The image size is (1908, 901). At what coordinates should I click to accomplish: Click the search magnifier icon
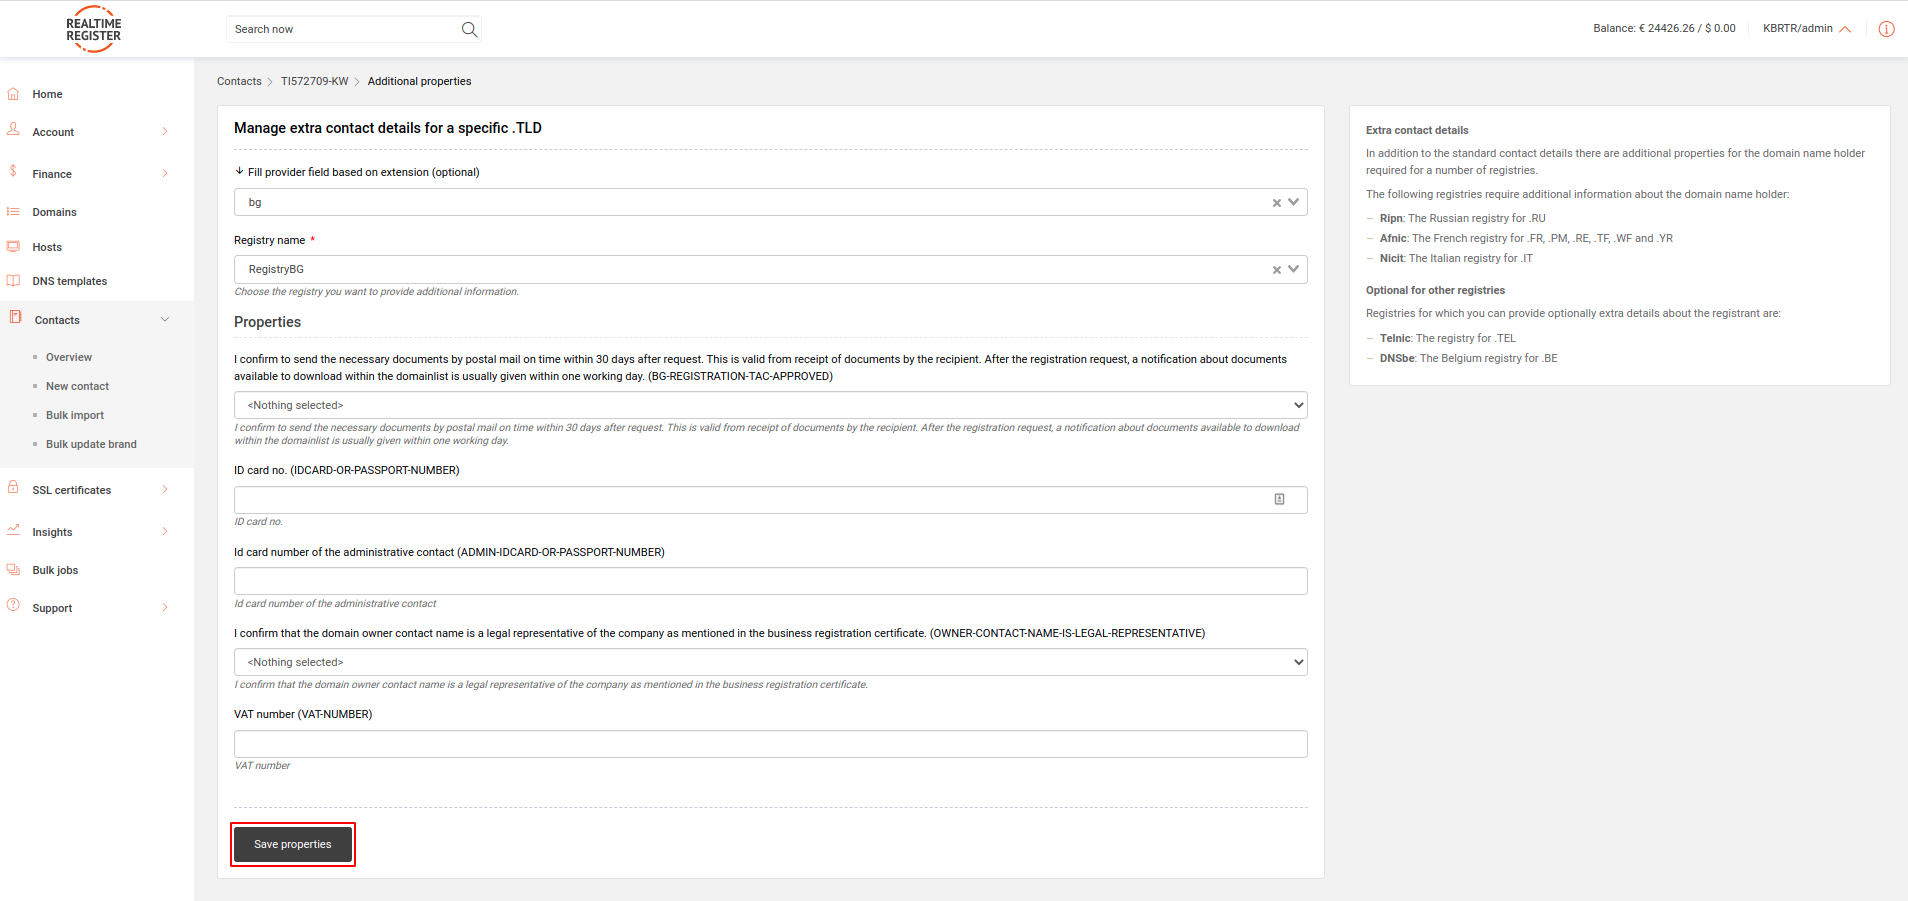click(x=469, y=29)
